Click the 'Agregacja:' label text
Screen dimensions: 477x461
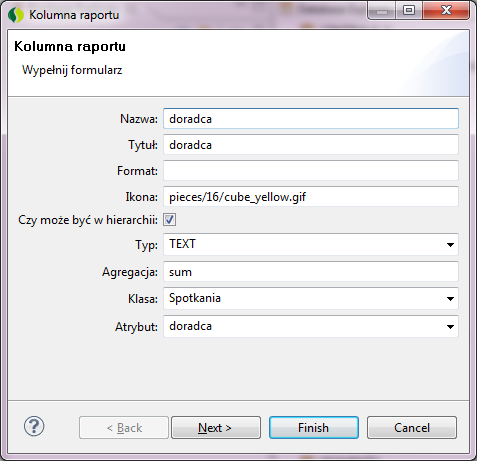[130, 272]
